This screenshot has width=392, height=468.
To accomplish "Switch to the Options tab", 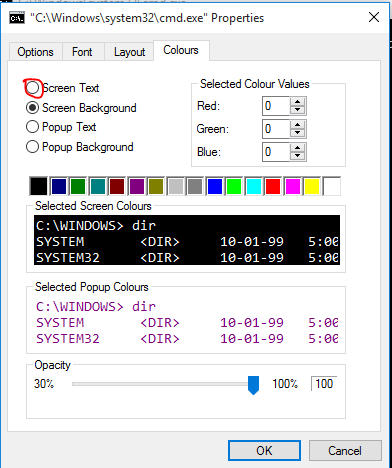I will coord(35,52).
